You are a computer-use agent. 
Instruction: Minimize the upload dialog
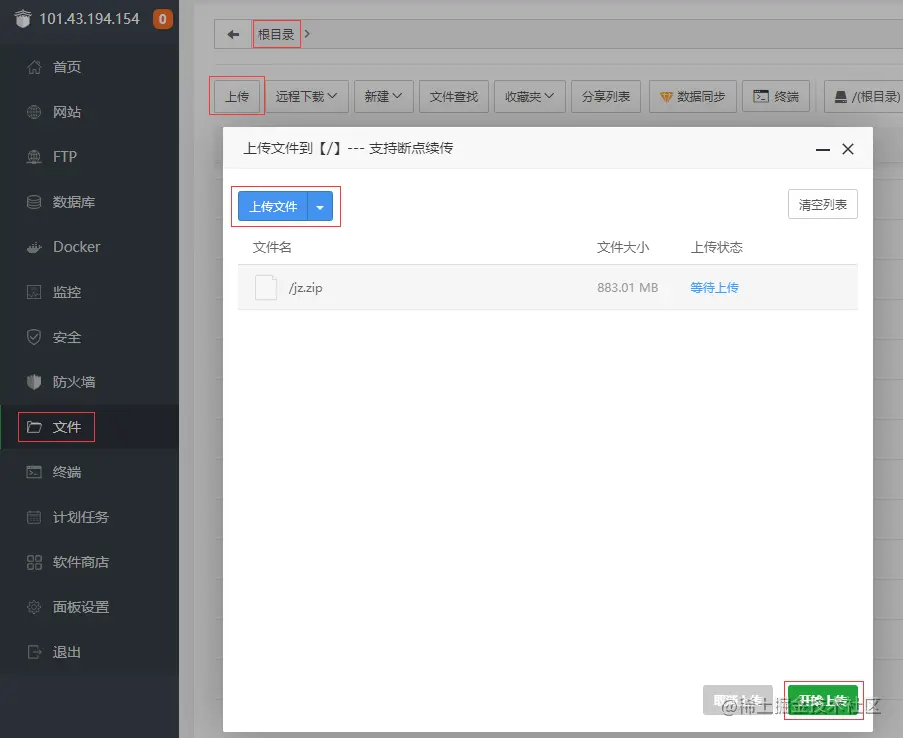[x=823, y=150]
